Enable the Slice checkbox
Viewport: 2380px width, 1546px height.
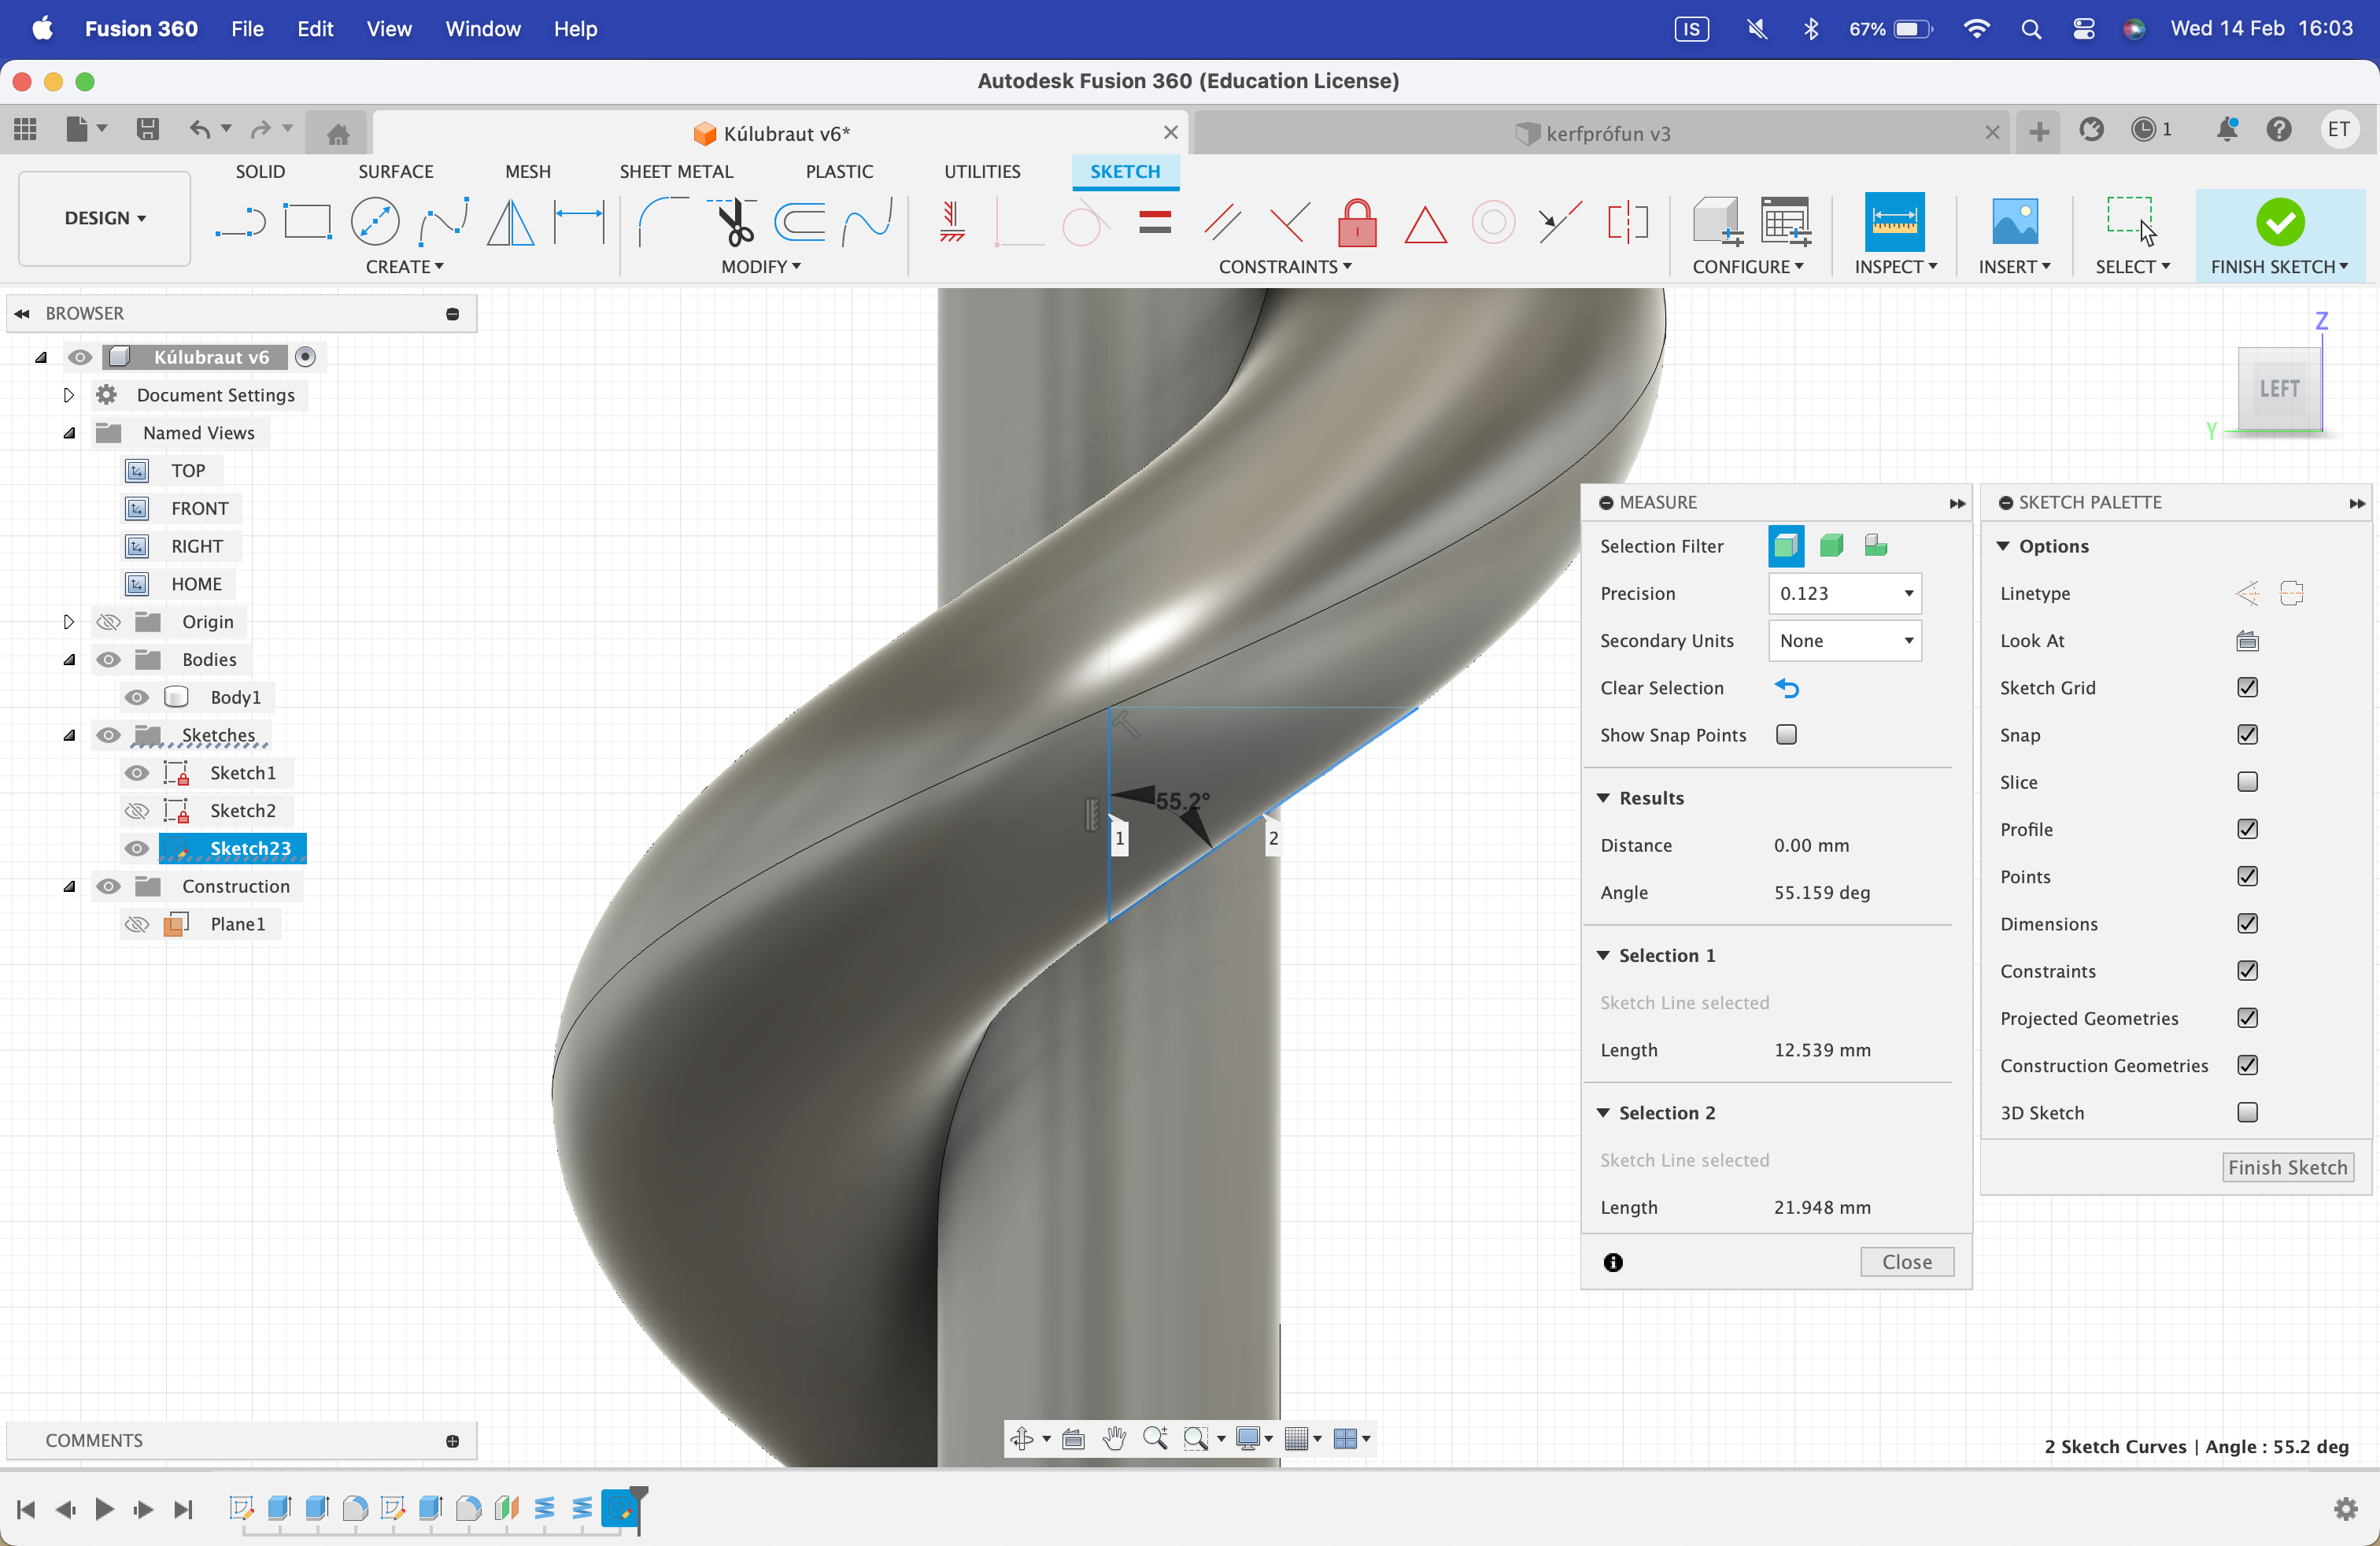(2247, 782)
